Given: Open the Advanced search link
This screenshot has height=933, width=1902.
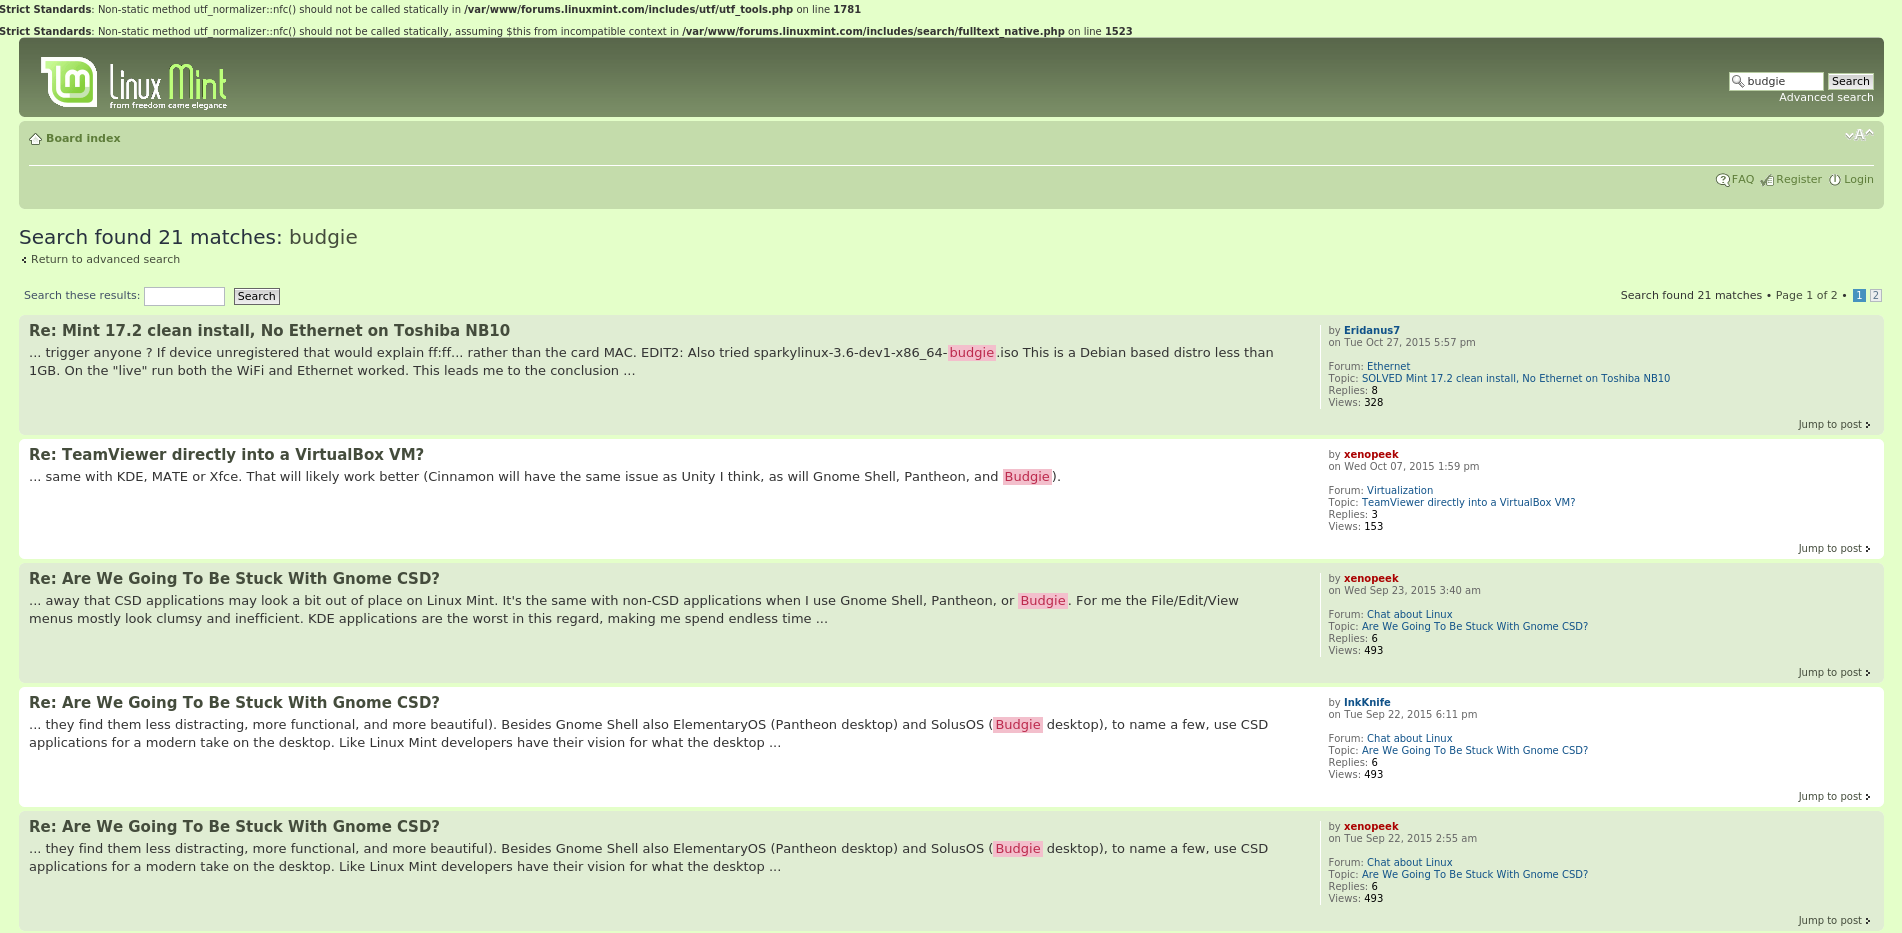Looking at the screenshot, I should pos(1826,98).
